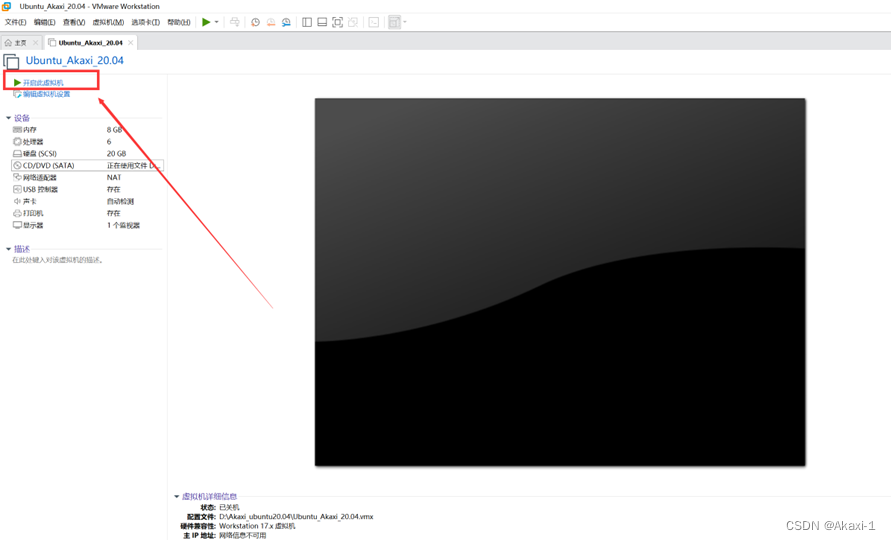Screen dimensions: 891x540
Task: Click the 网络信息不可用 IP address value
Action: pos(243,535)
